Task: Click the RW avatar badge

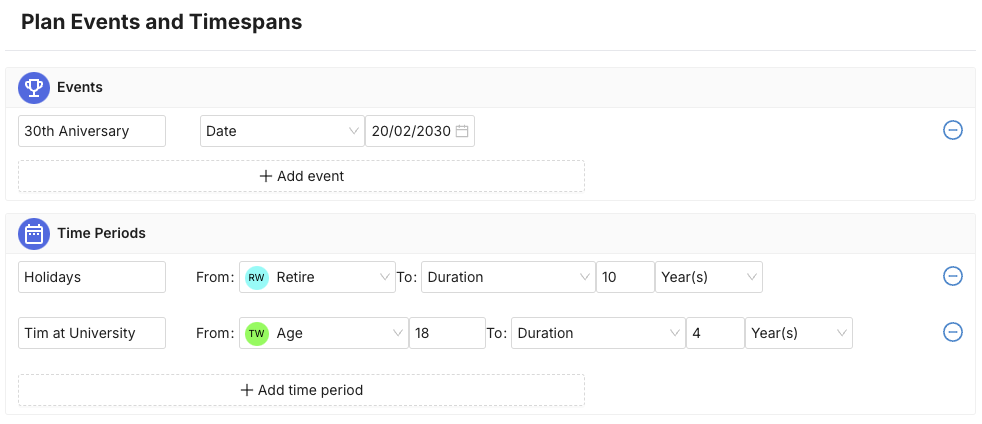Action: click(257, 277)
